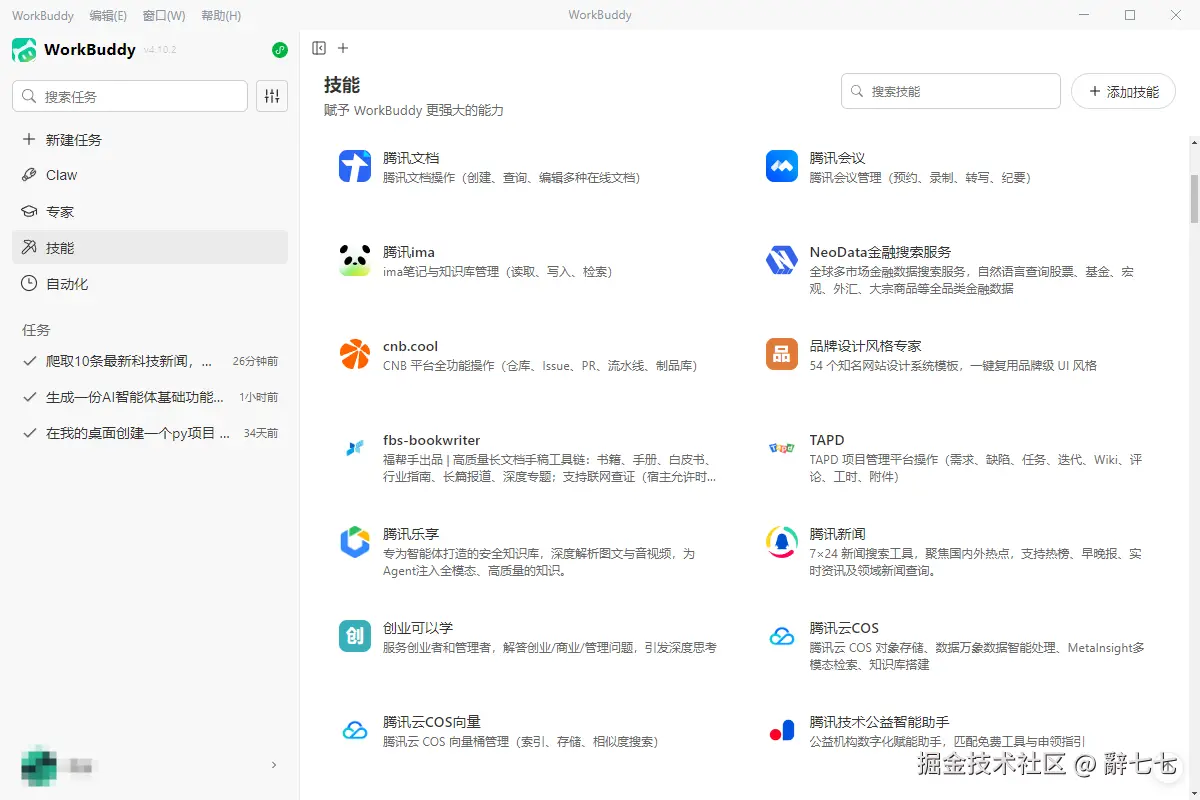Open task 生成一份AI智能体基础功能

(150, 397)
